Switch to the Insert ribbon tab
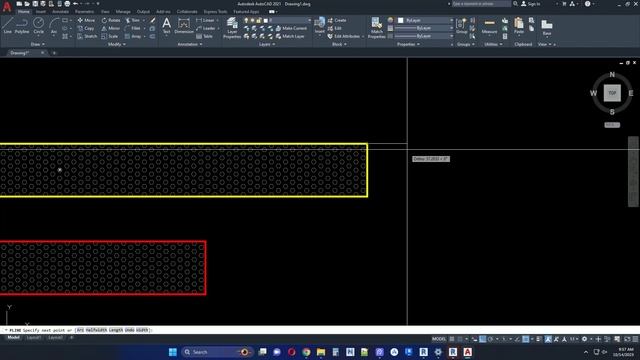Screen dimensions: 640x360 tap(41, 11)
